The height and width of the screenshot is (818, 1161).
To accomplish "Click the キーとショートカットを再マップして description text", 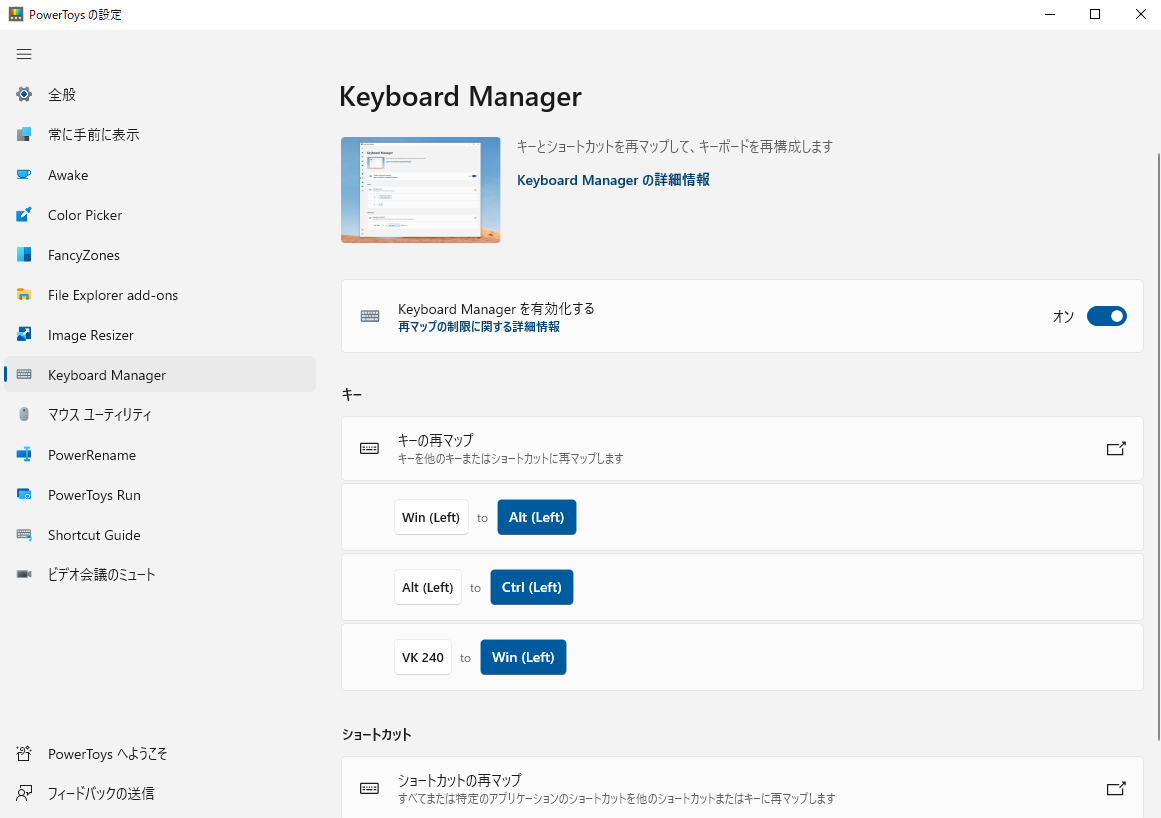I will pos(675,147).
